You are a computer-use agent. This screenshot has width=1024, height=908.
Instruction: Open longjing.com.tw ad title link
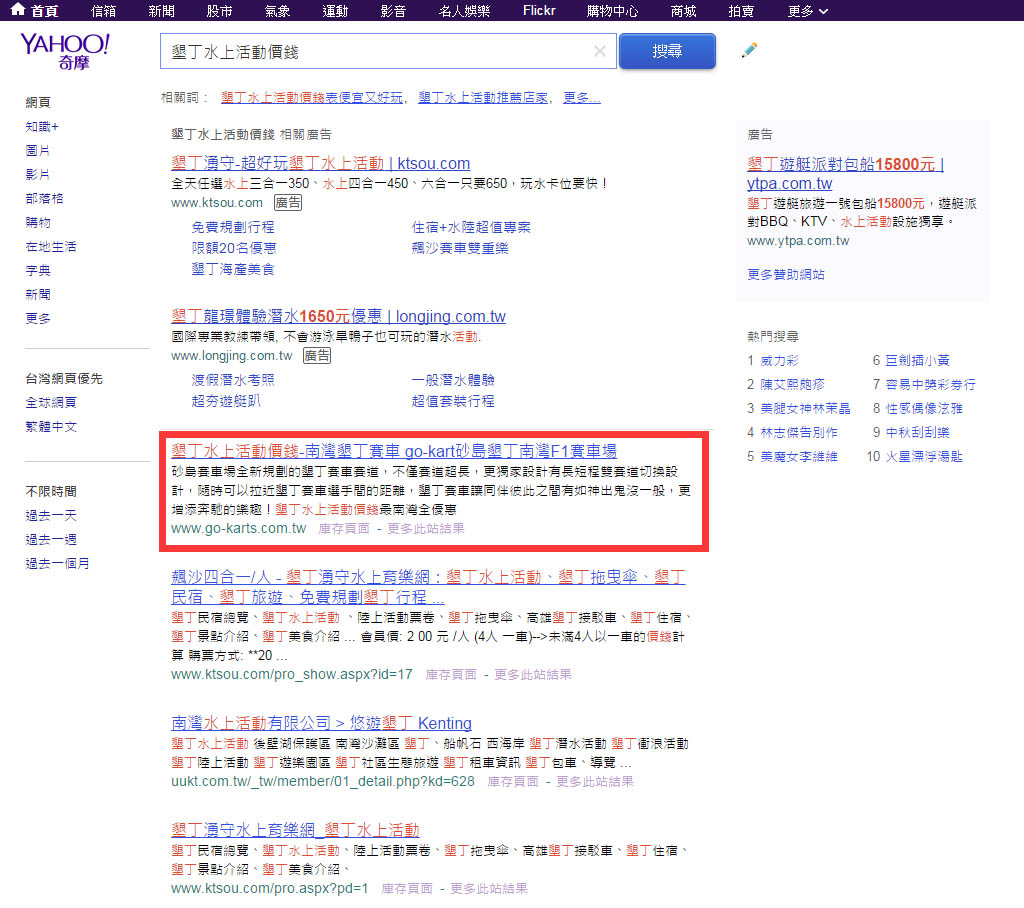pos(338,316)
